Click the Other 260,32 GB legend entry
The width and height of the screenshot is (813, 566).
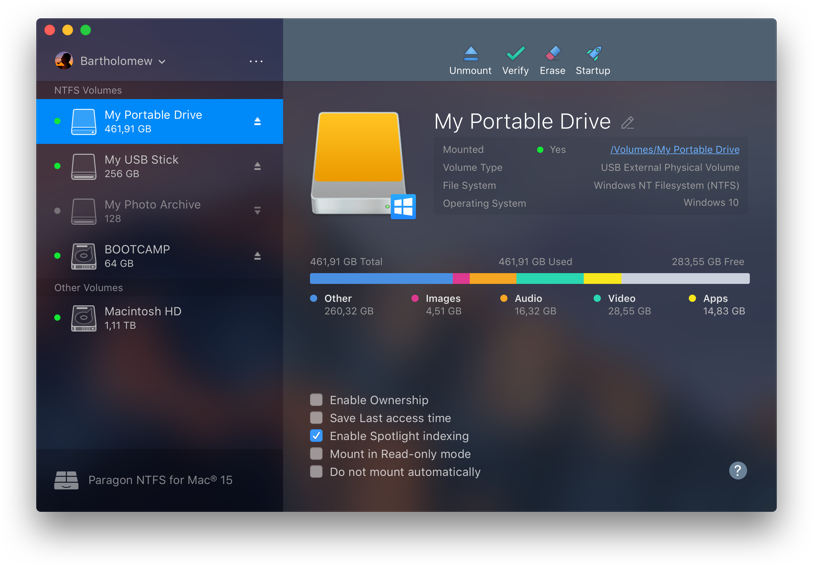click(x=342, y=305)
